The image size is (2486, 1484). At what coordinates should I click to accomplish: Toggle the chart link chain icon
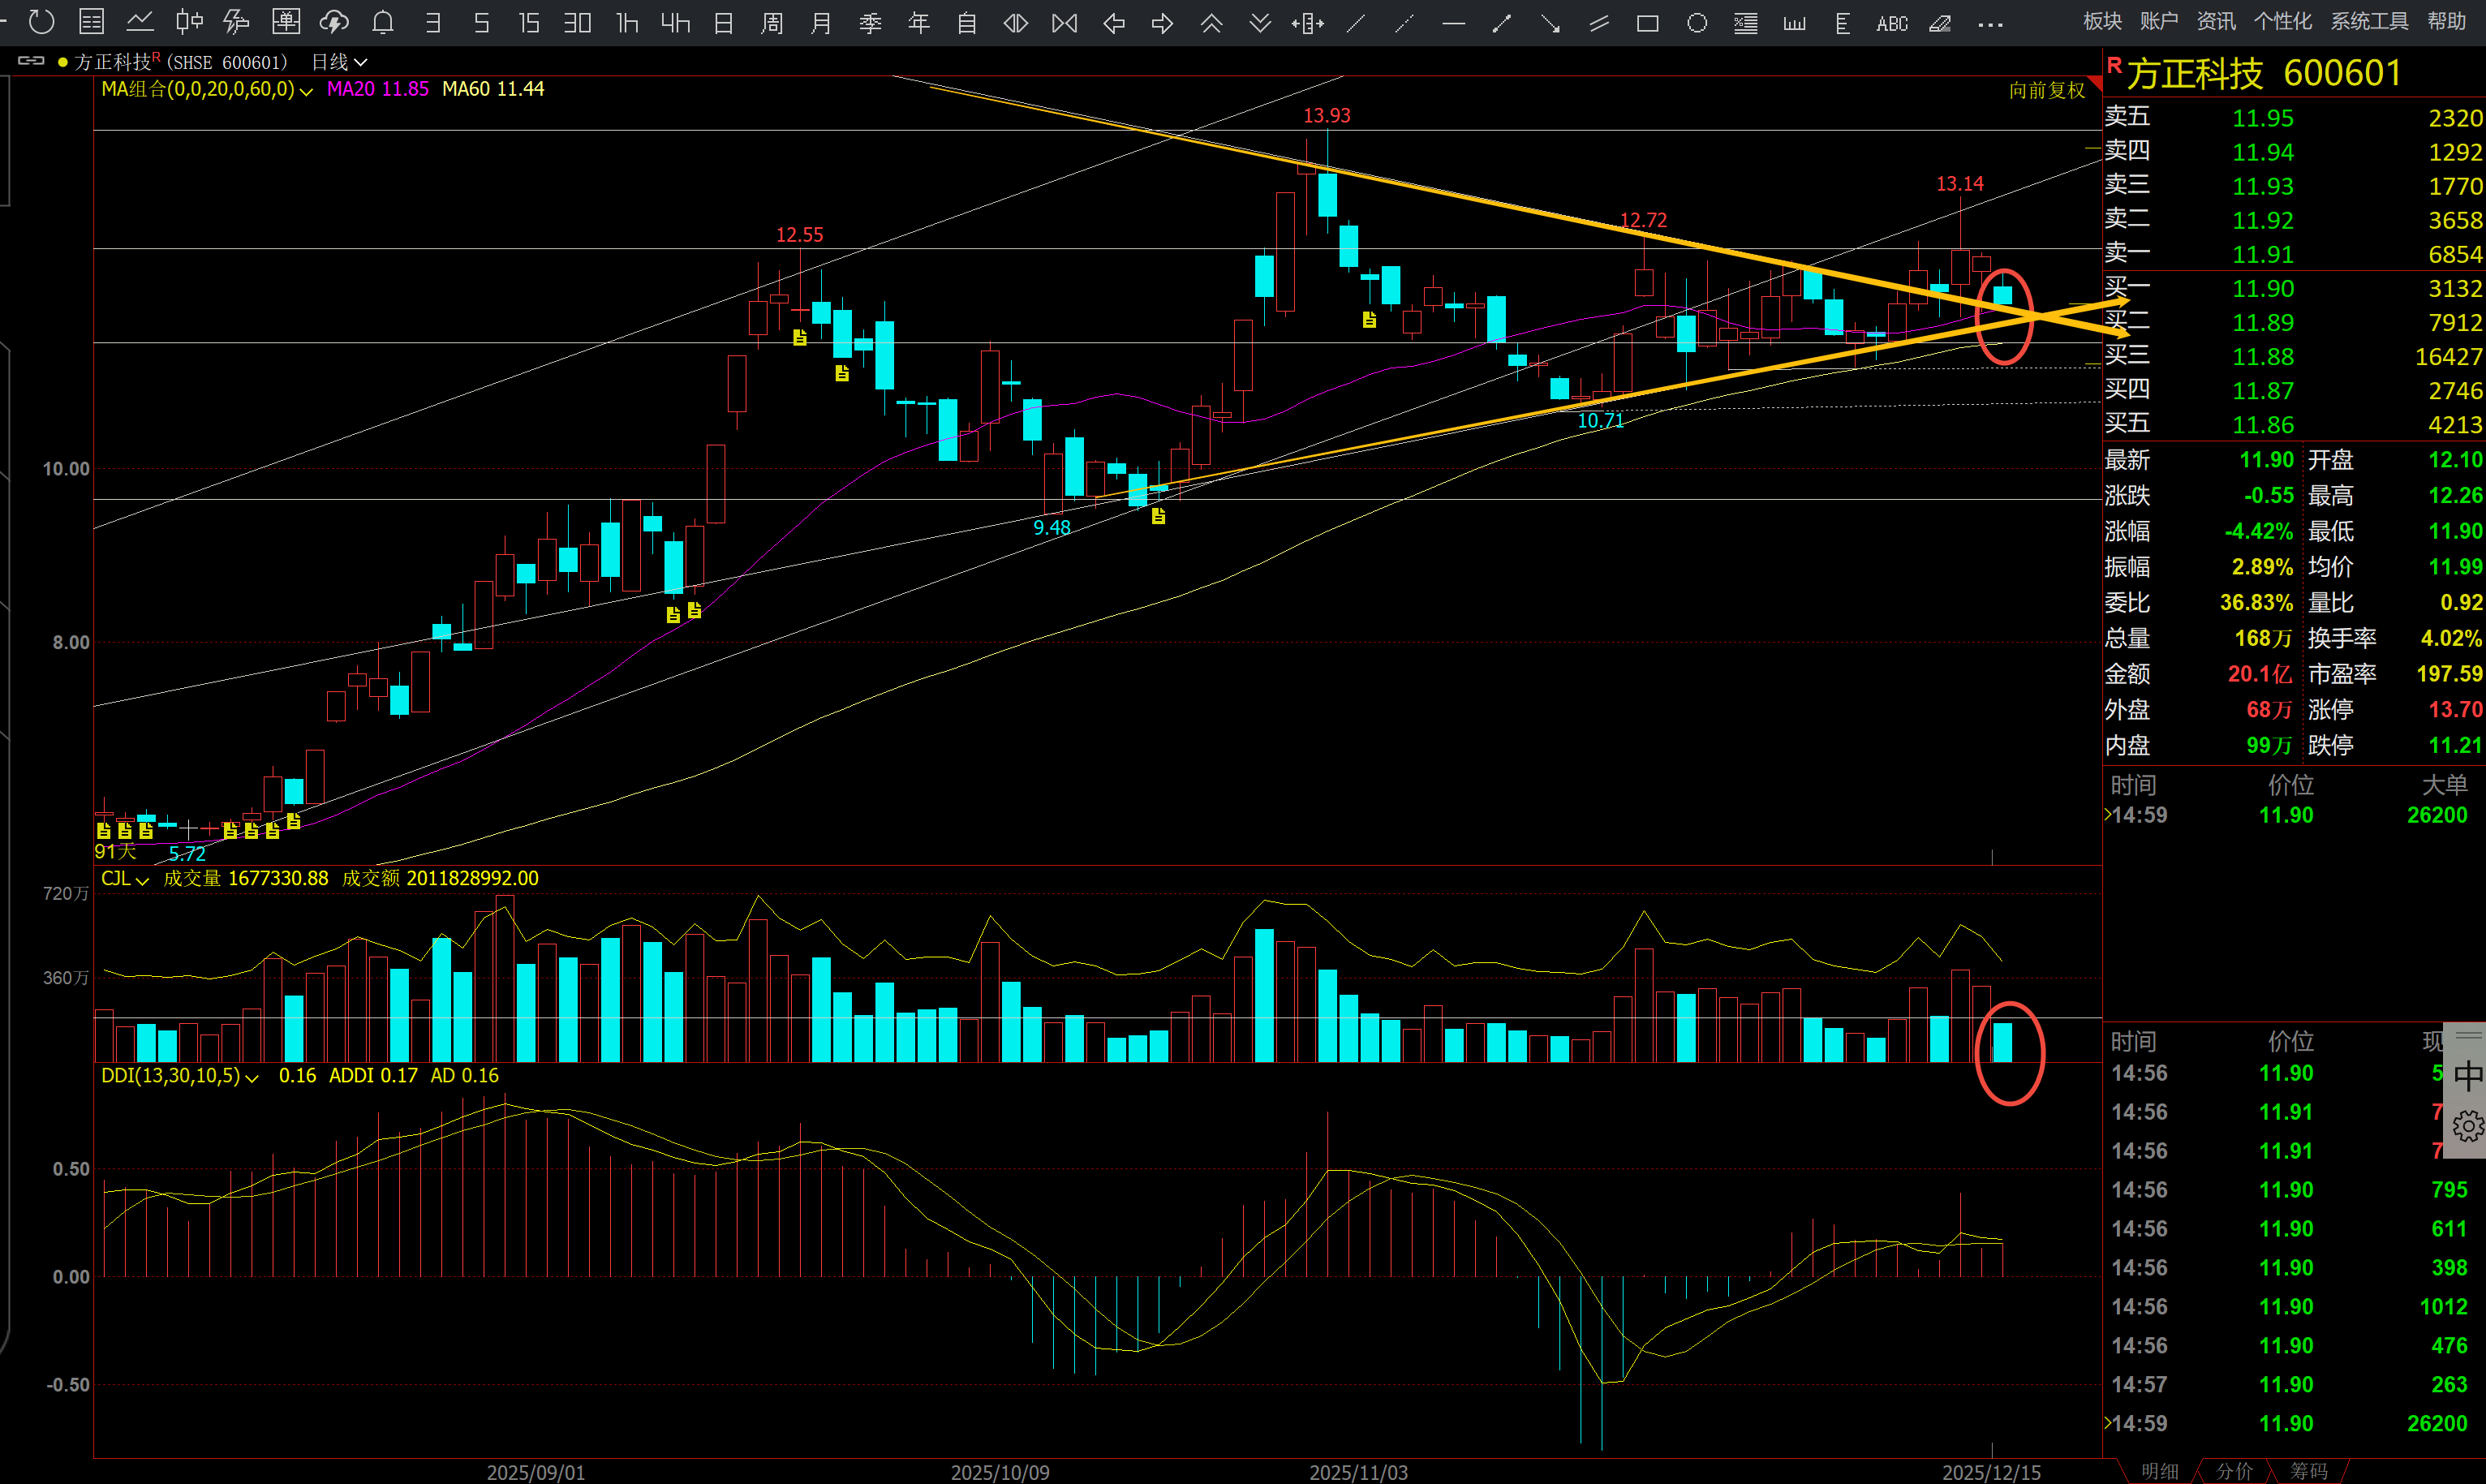pos(31,61)
